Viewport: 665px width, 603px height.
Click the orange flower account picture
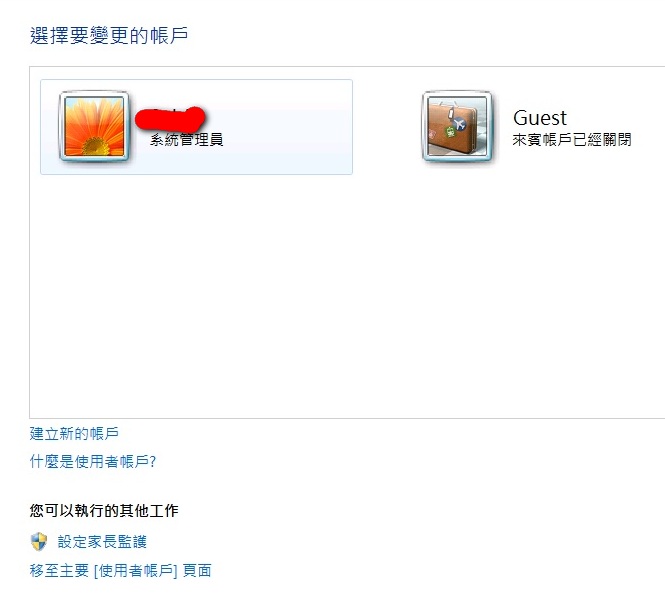tap(94, 126)
